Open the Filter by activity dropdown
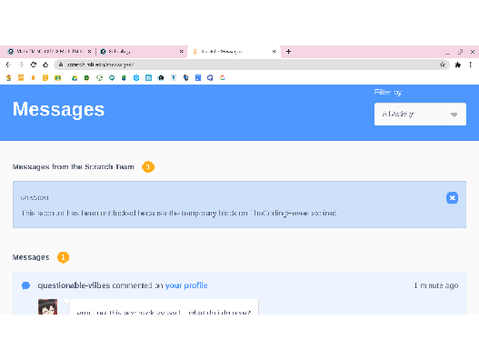This screenshot has width=479, height=360. click(420, 114)
